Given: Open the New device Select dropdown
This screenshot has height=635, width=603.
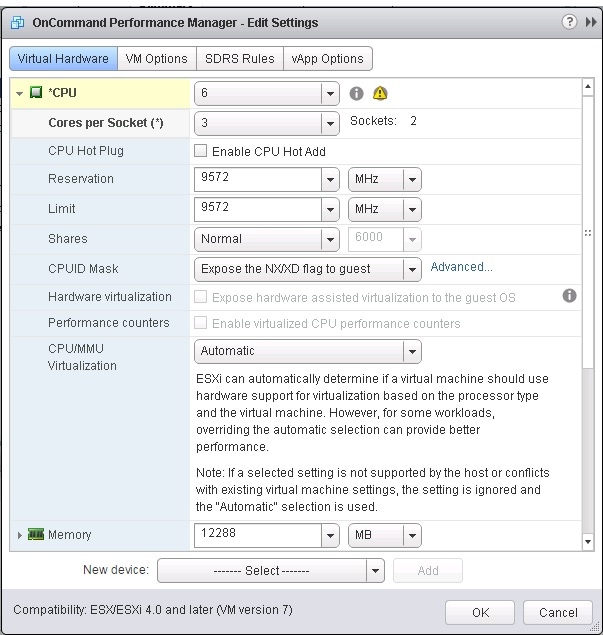Looking at the screenshot, I should [271, 571].
